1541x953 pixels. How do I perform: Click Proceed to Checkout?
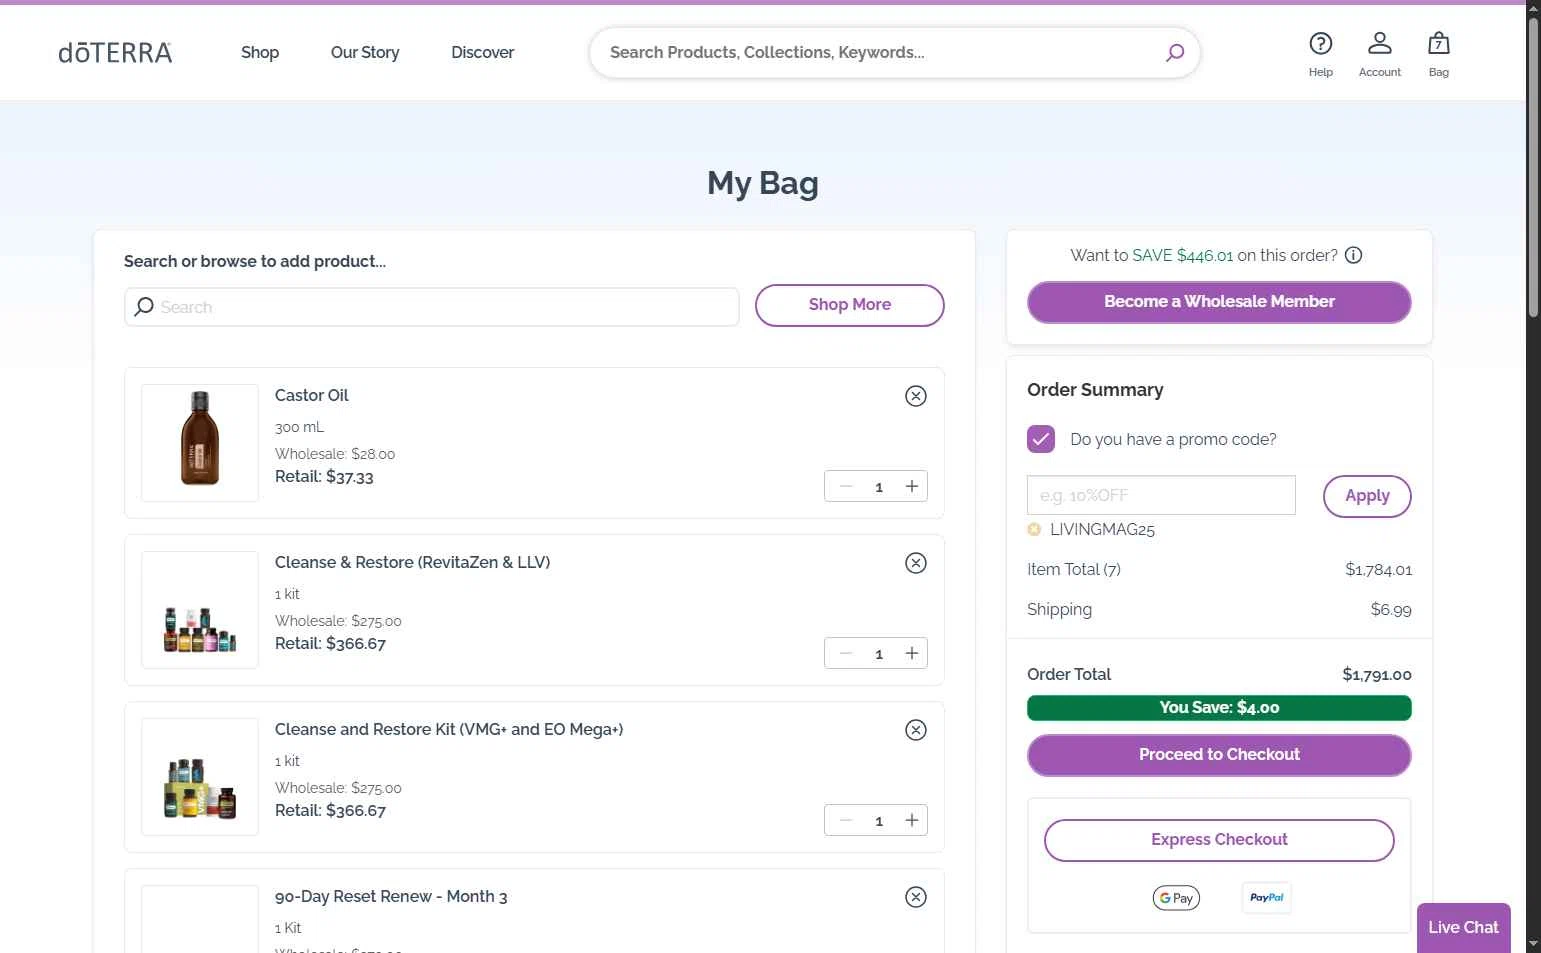1219,755
